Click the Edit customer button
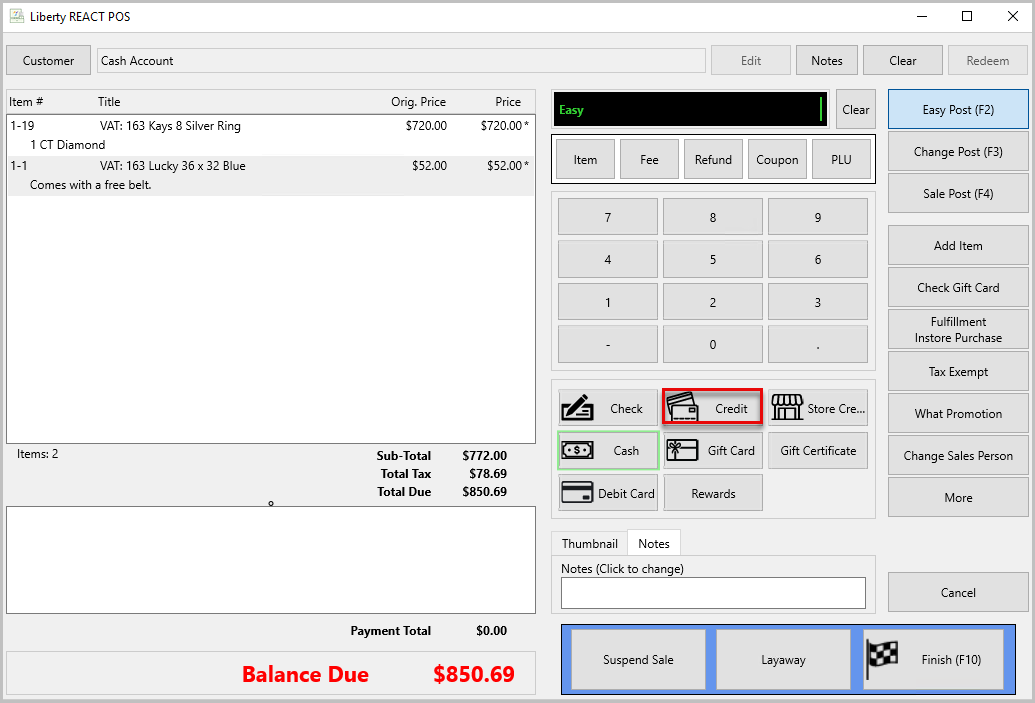This screenshot has width=1035, height=703. coord(751,60)
